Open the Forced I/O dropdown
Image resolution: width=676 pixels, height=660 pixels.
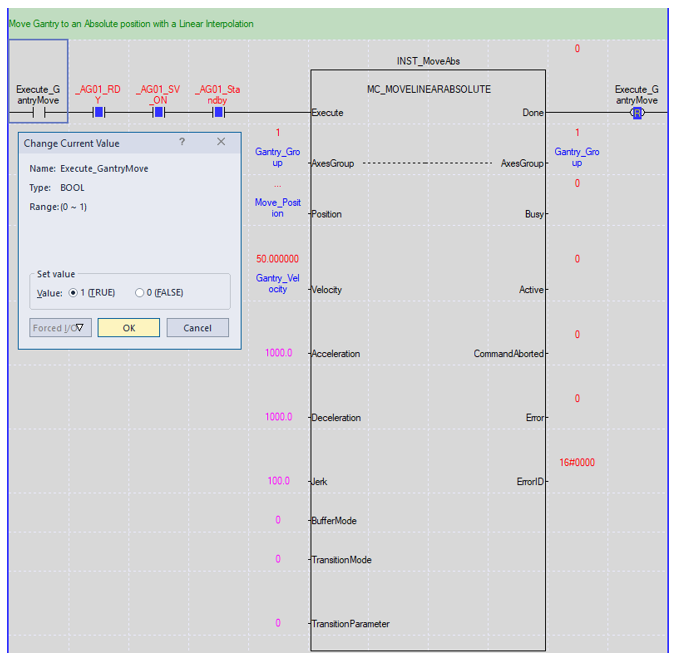60,328
